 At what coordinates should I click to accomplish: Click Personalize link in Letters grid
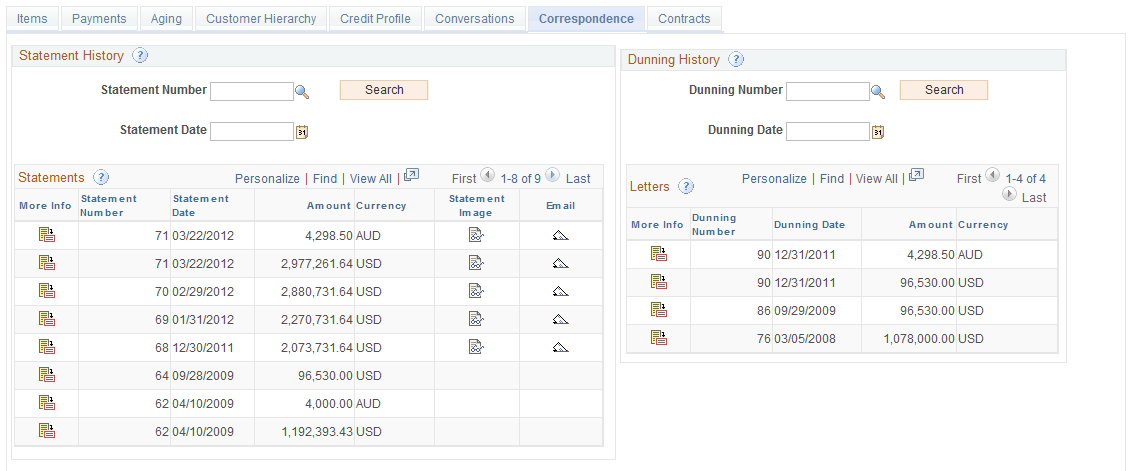774,179
